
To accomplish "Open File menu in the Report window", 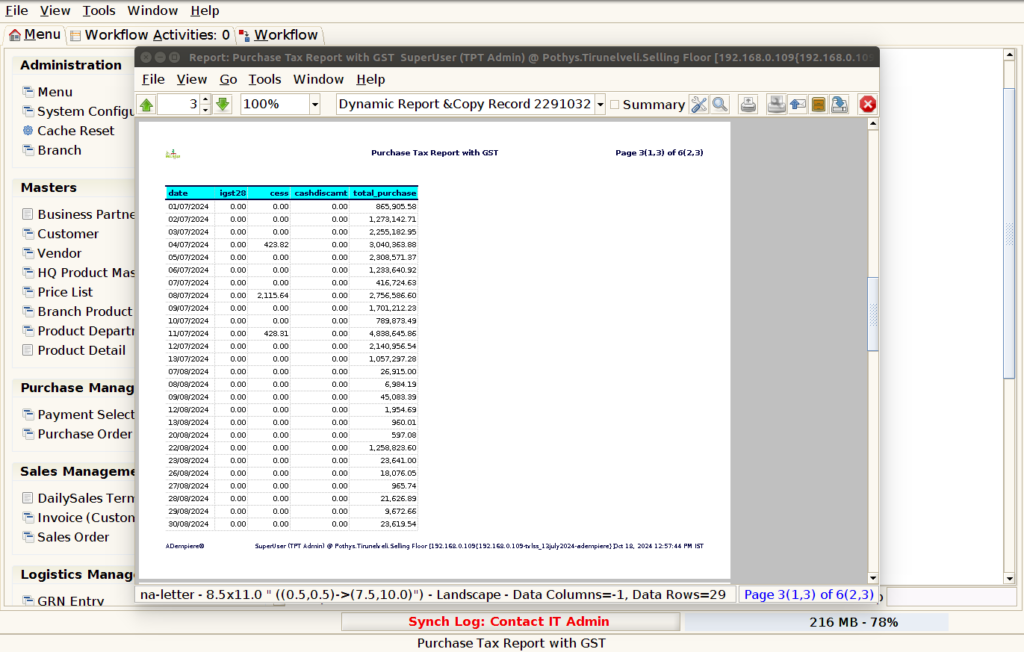I will pos(153,79).
